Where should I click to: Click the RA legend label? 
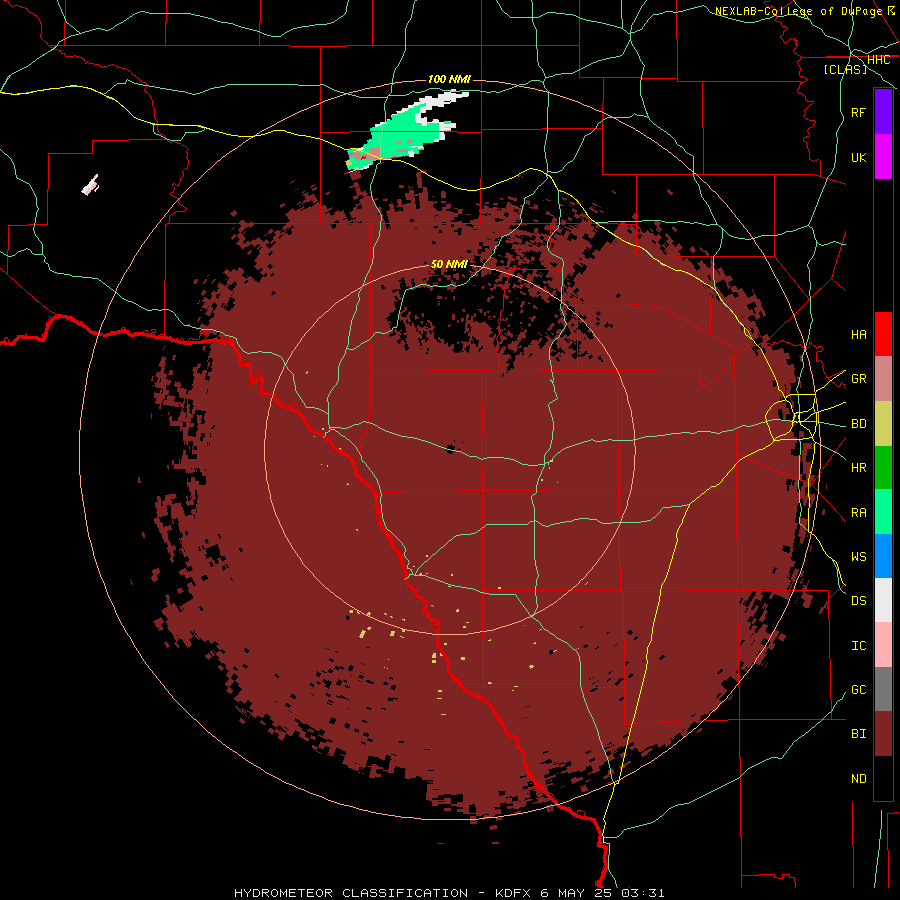858,512
